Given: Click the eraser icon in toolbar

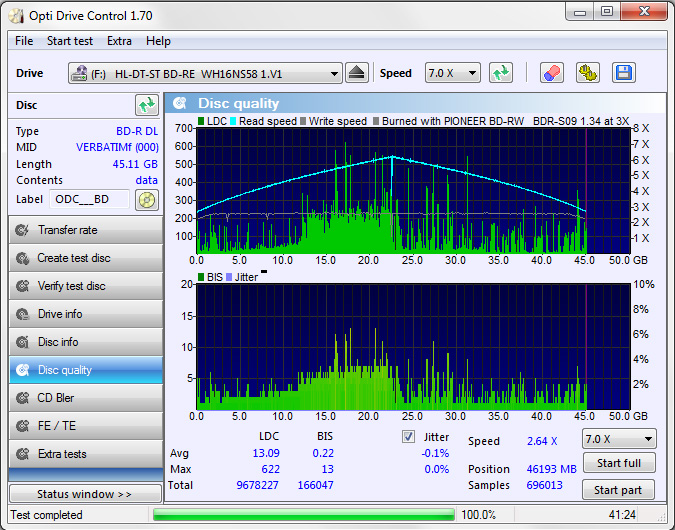Looking at the screenshot, I should coord(552,73).
